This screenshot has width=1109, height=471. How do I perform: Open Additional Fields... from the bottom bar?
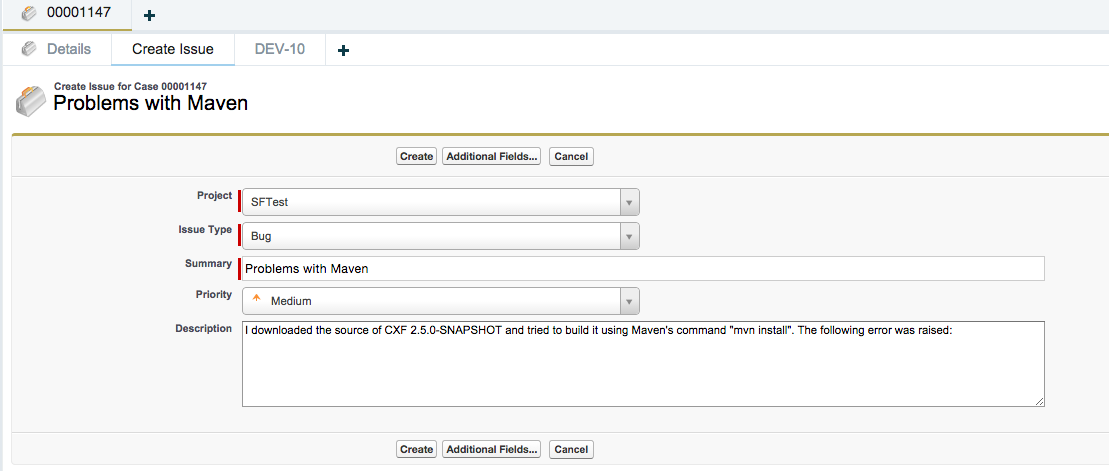pos(493,449)
